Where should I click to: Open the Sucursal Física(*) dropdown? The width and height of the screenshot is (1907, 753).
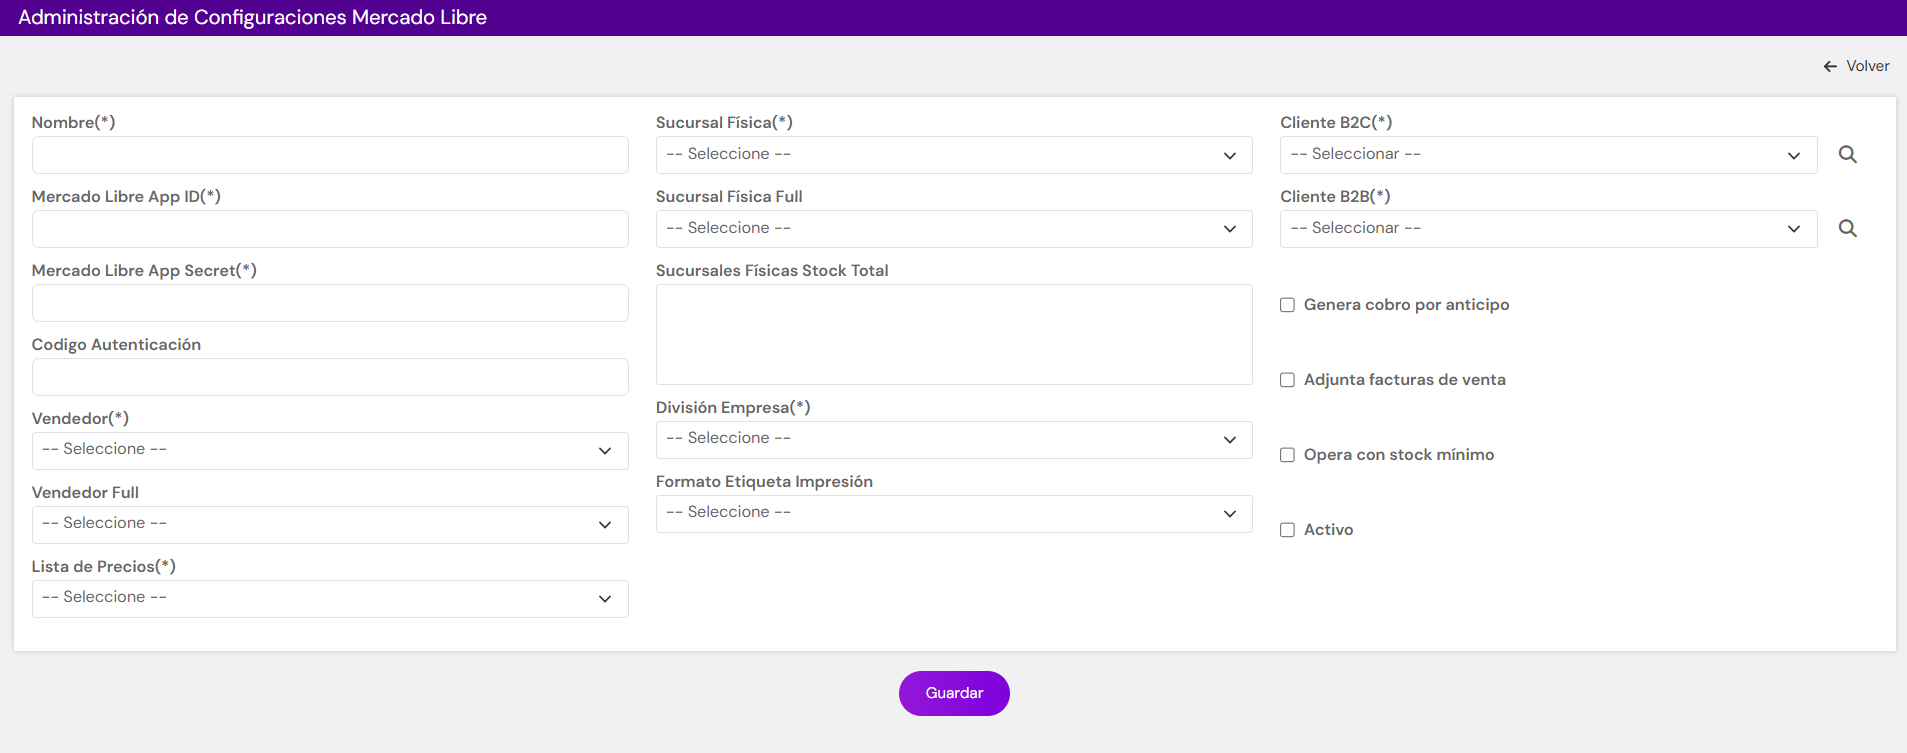pos(954,155)
